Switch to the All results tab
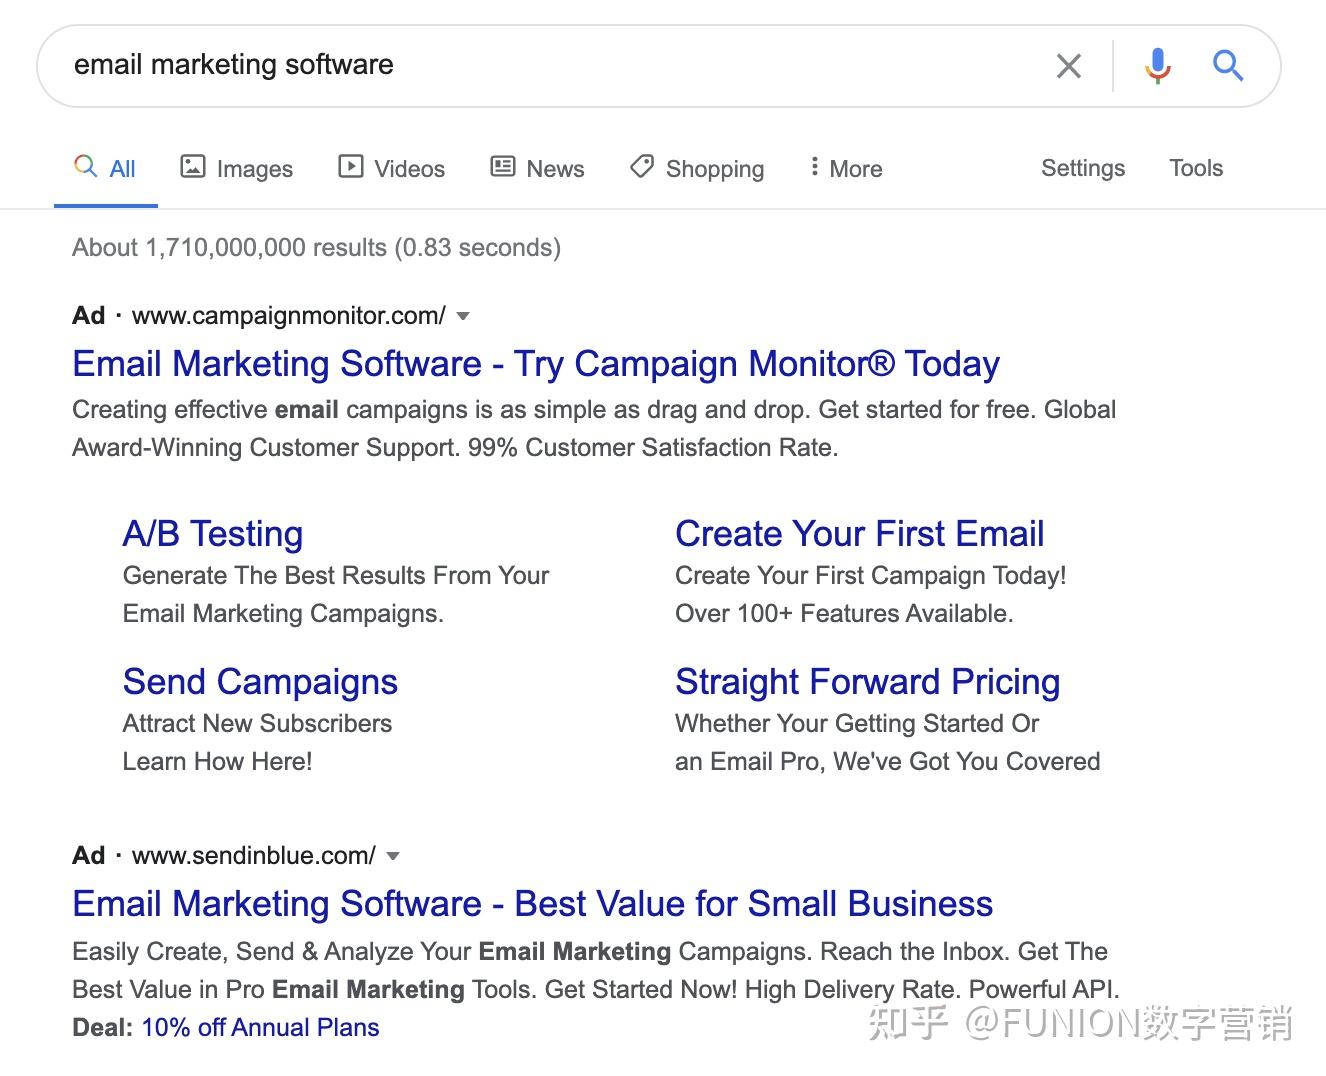 [x=106, y=168]
